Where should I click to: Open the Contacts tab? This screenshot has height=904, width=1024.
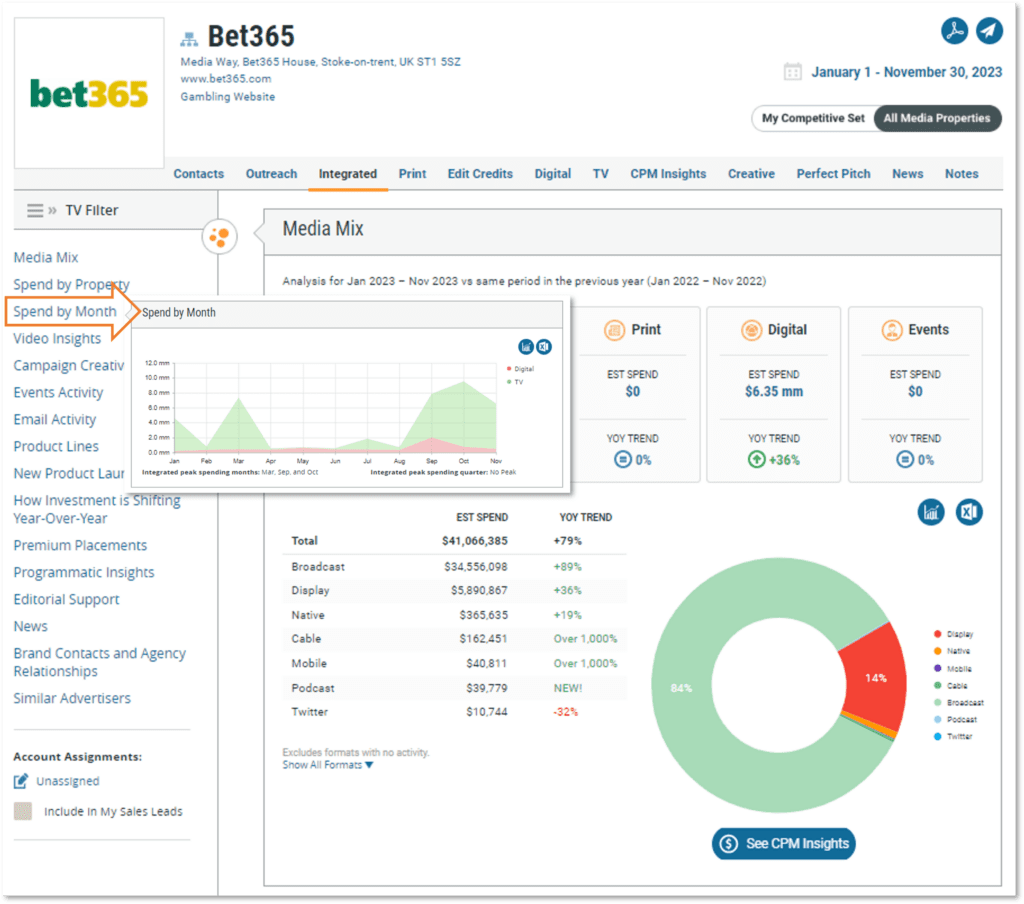point(199,174)
